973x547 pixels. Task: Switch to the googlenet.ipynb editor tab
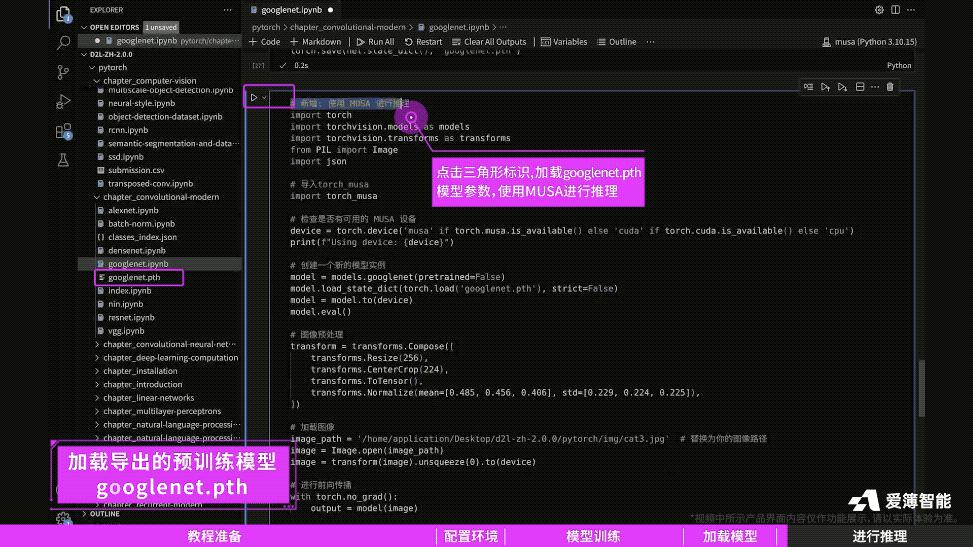[292, 10]
